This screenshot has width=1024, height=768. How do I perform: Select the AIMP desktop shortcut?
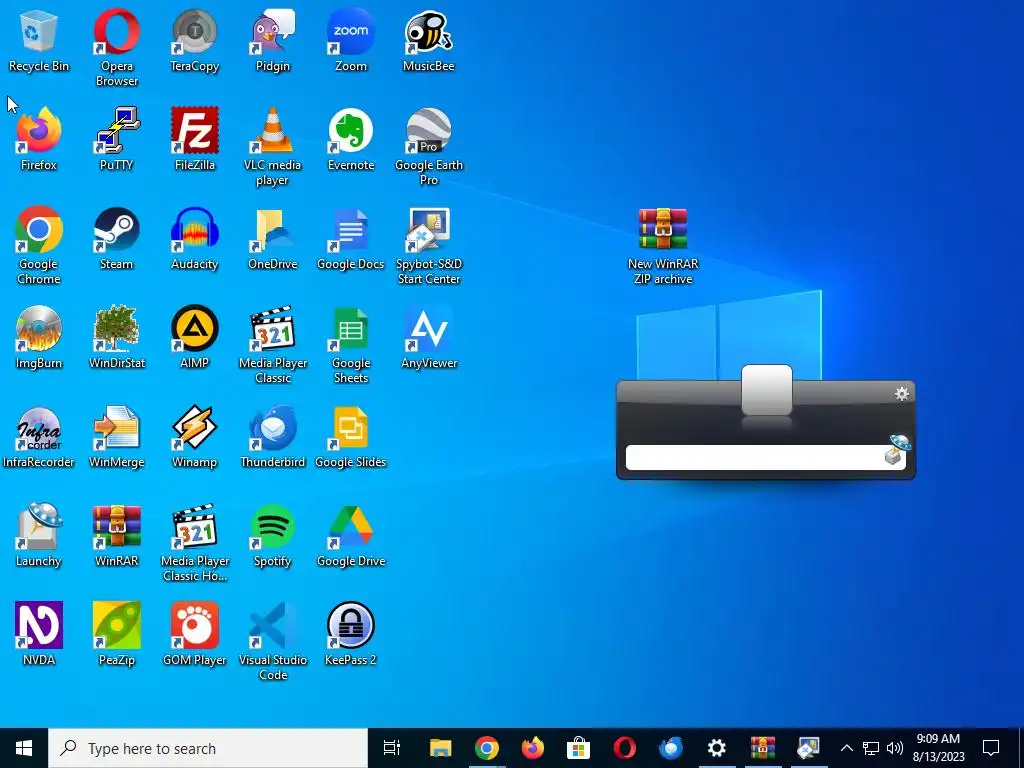click(x=195, y=338)
